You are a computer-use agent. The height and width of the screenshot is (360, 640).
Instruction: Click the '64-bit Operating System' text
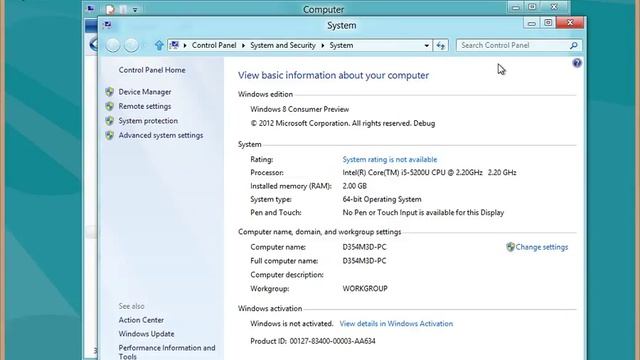click(382, 199)
